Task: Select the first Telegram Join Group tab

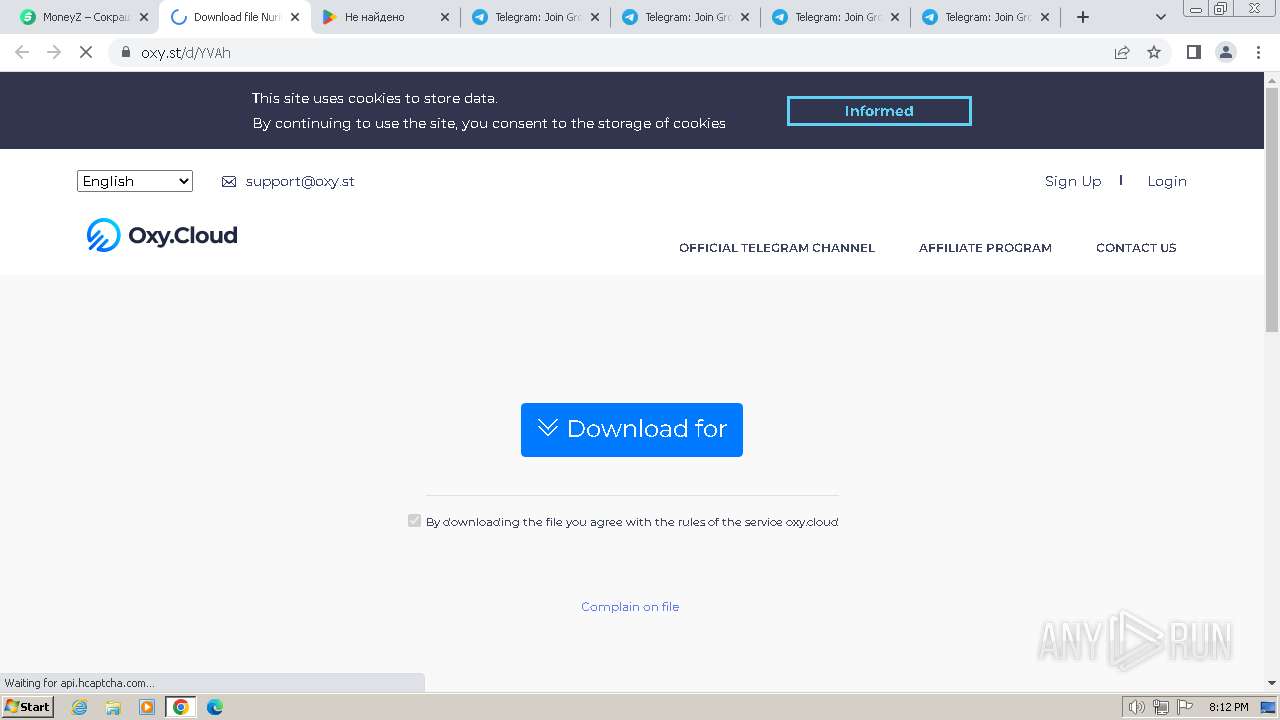Action: [535, 17]
